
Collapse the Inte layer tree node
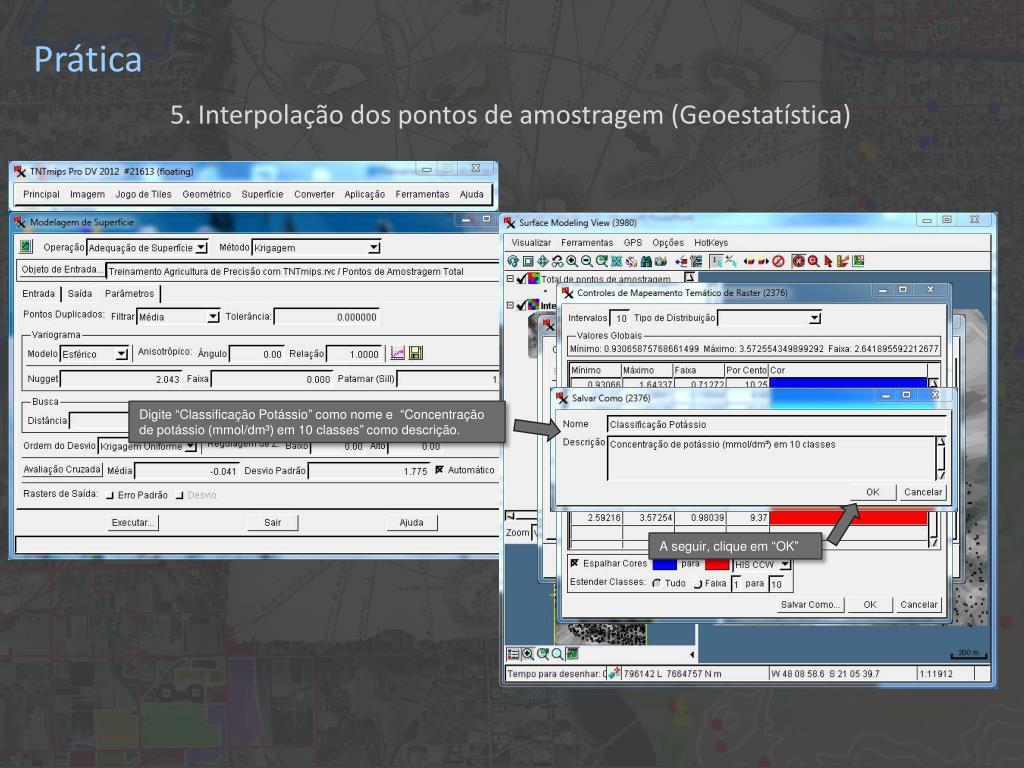click(x=511, y=305)
